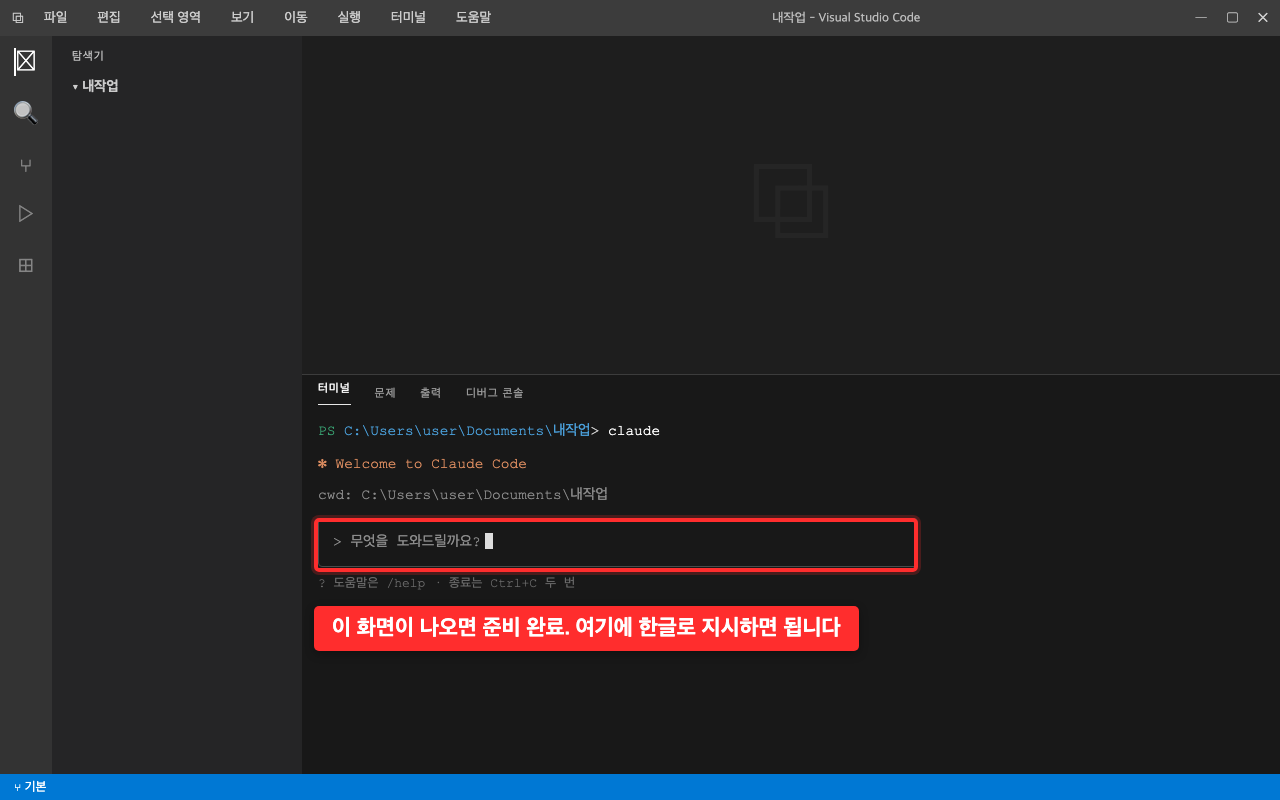Switch to the 문제 panel tab
This screenshot has width=1280, height=800.
[385, 393]
